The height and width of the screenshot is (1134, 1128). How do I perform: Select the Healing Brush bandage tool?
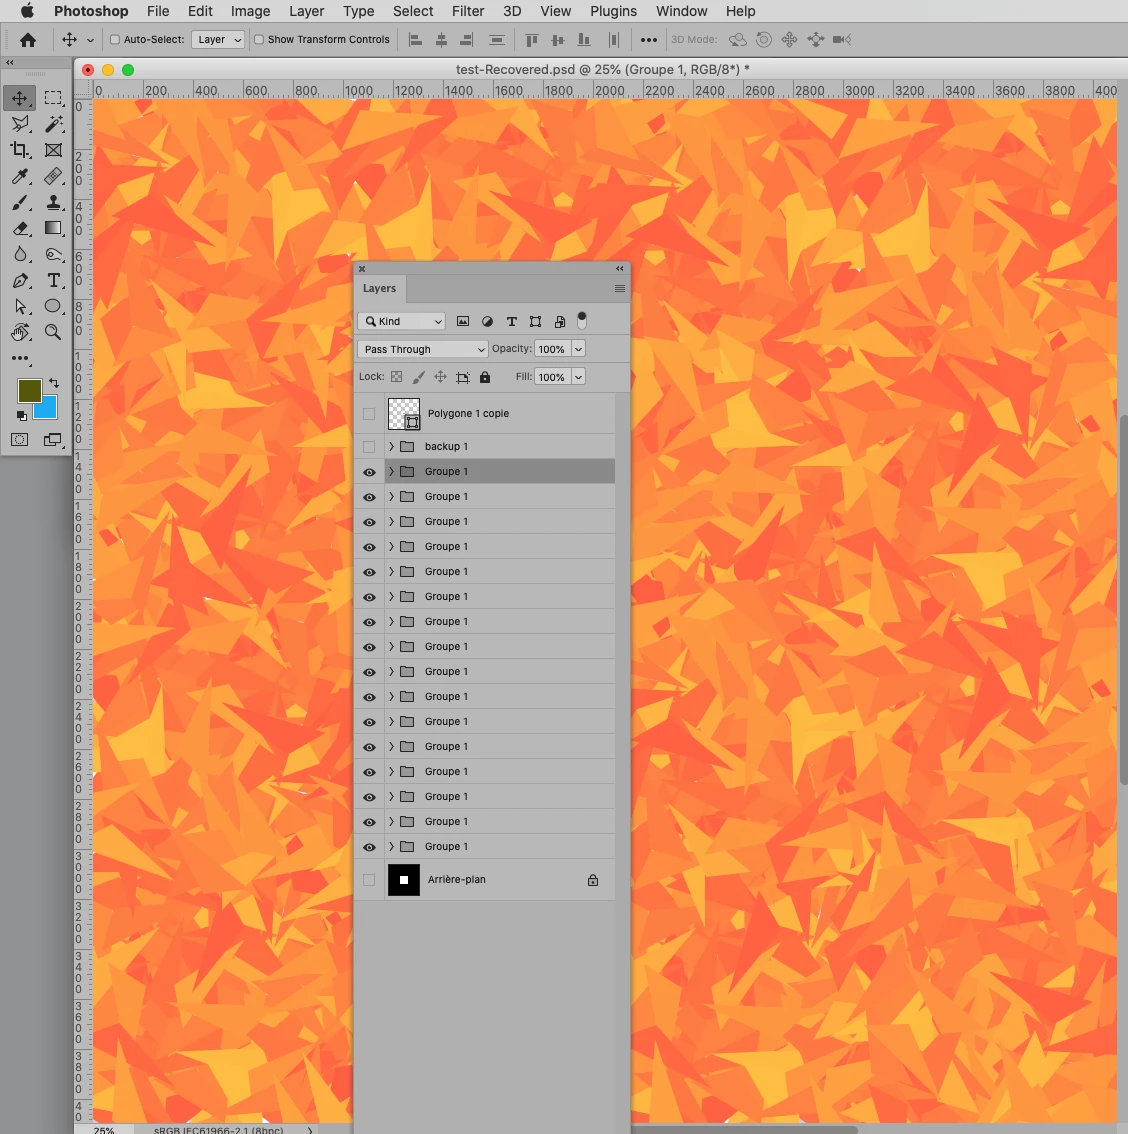click(53, 176)
